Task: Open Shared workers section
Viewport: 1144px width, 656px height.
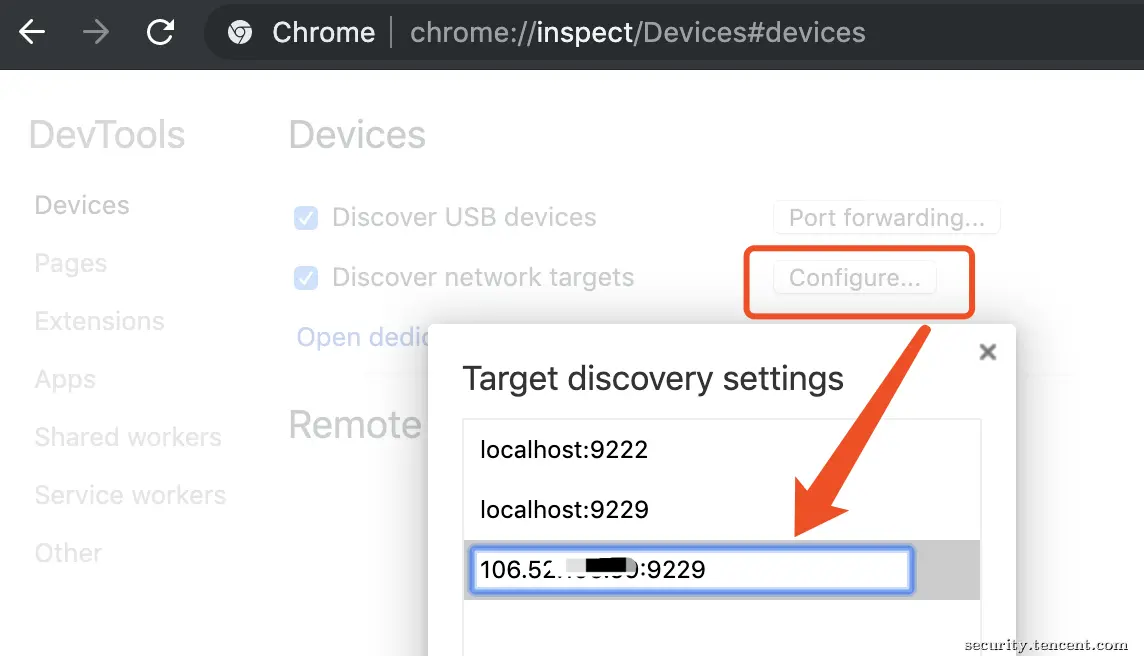Action: tap(128, 437)
